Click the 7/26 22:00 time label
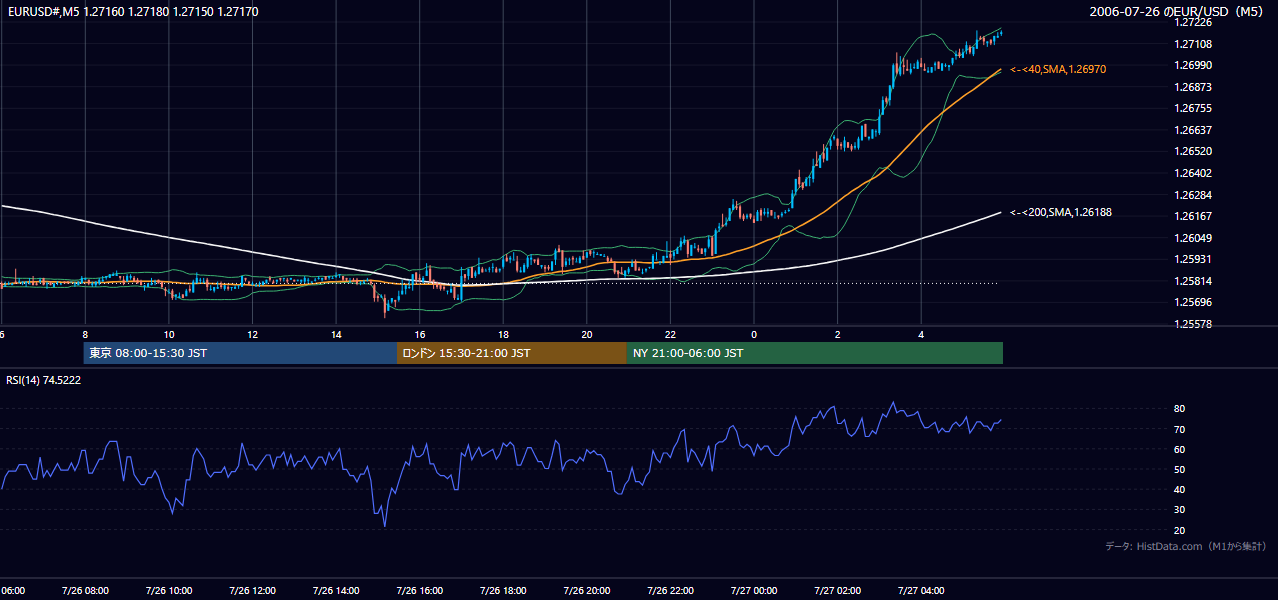1278x600 pixels. pyautogui.click(x=670, y=590)
